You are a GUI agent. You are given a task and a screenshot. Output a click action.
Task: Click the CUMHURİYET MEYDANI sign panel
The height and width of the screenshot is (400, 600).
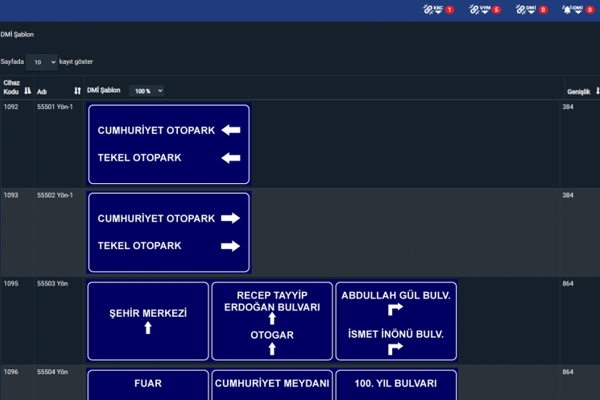coord(272,385)
